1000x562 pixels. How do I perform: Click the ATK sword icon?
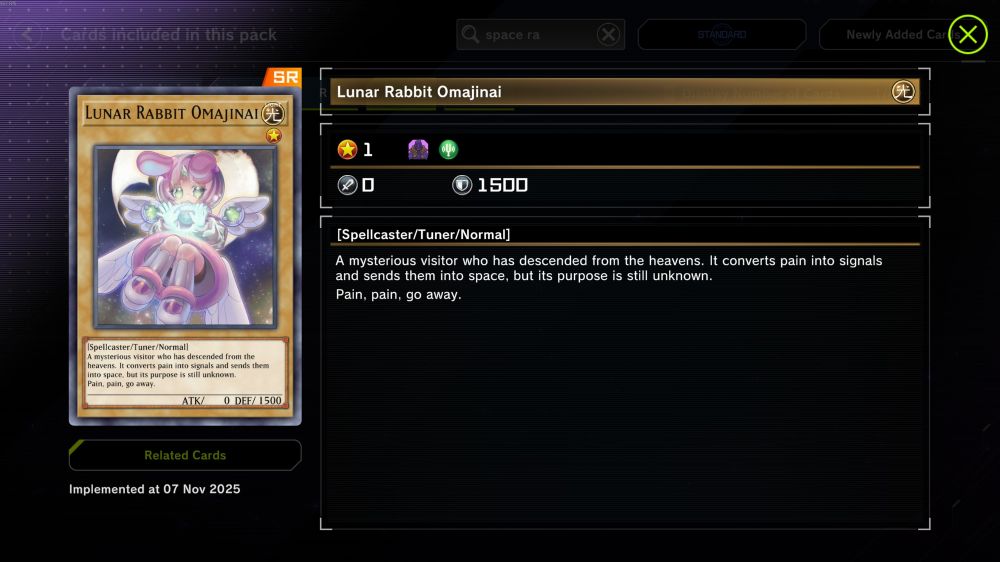[347, 185]
